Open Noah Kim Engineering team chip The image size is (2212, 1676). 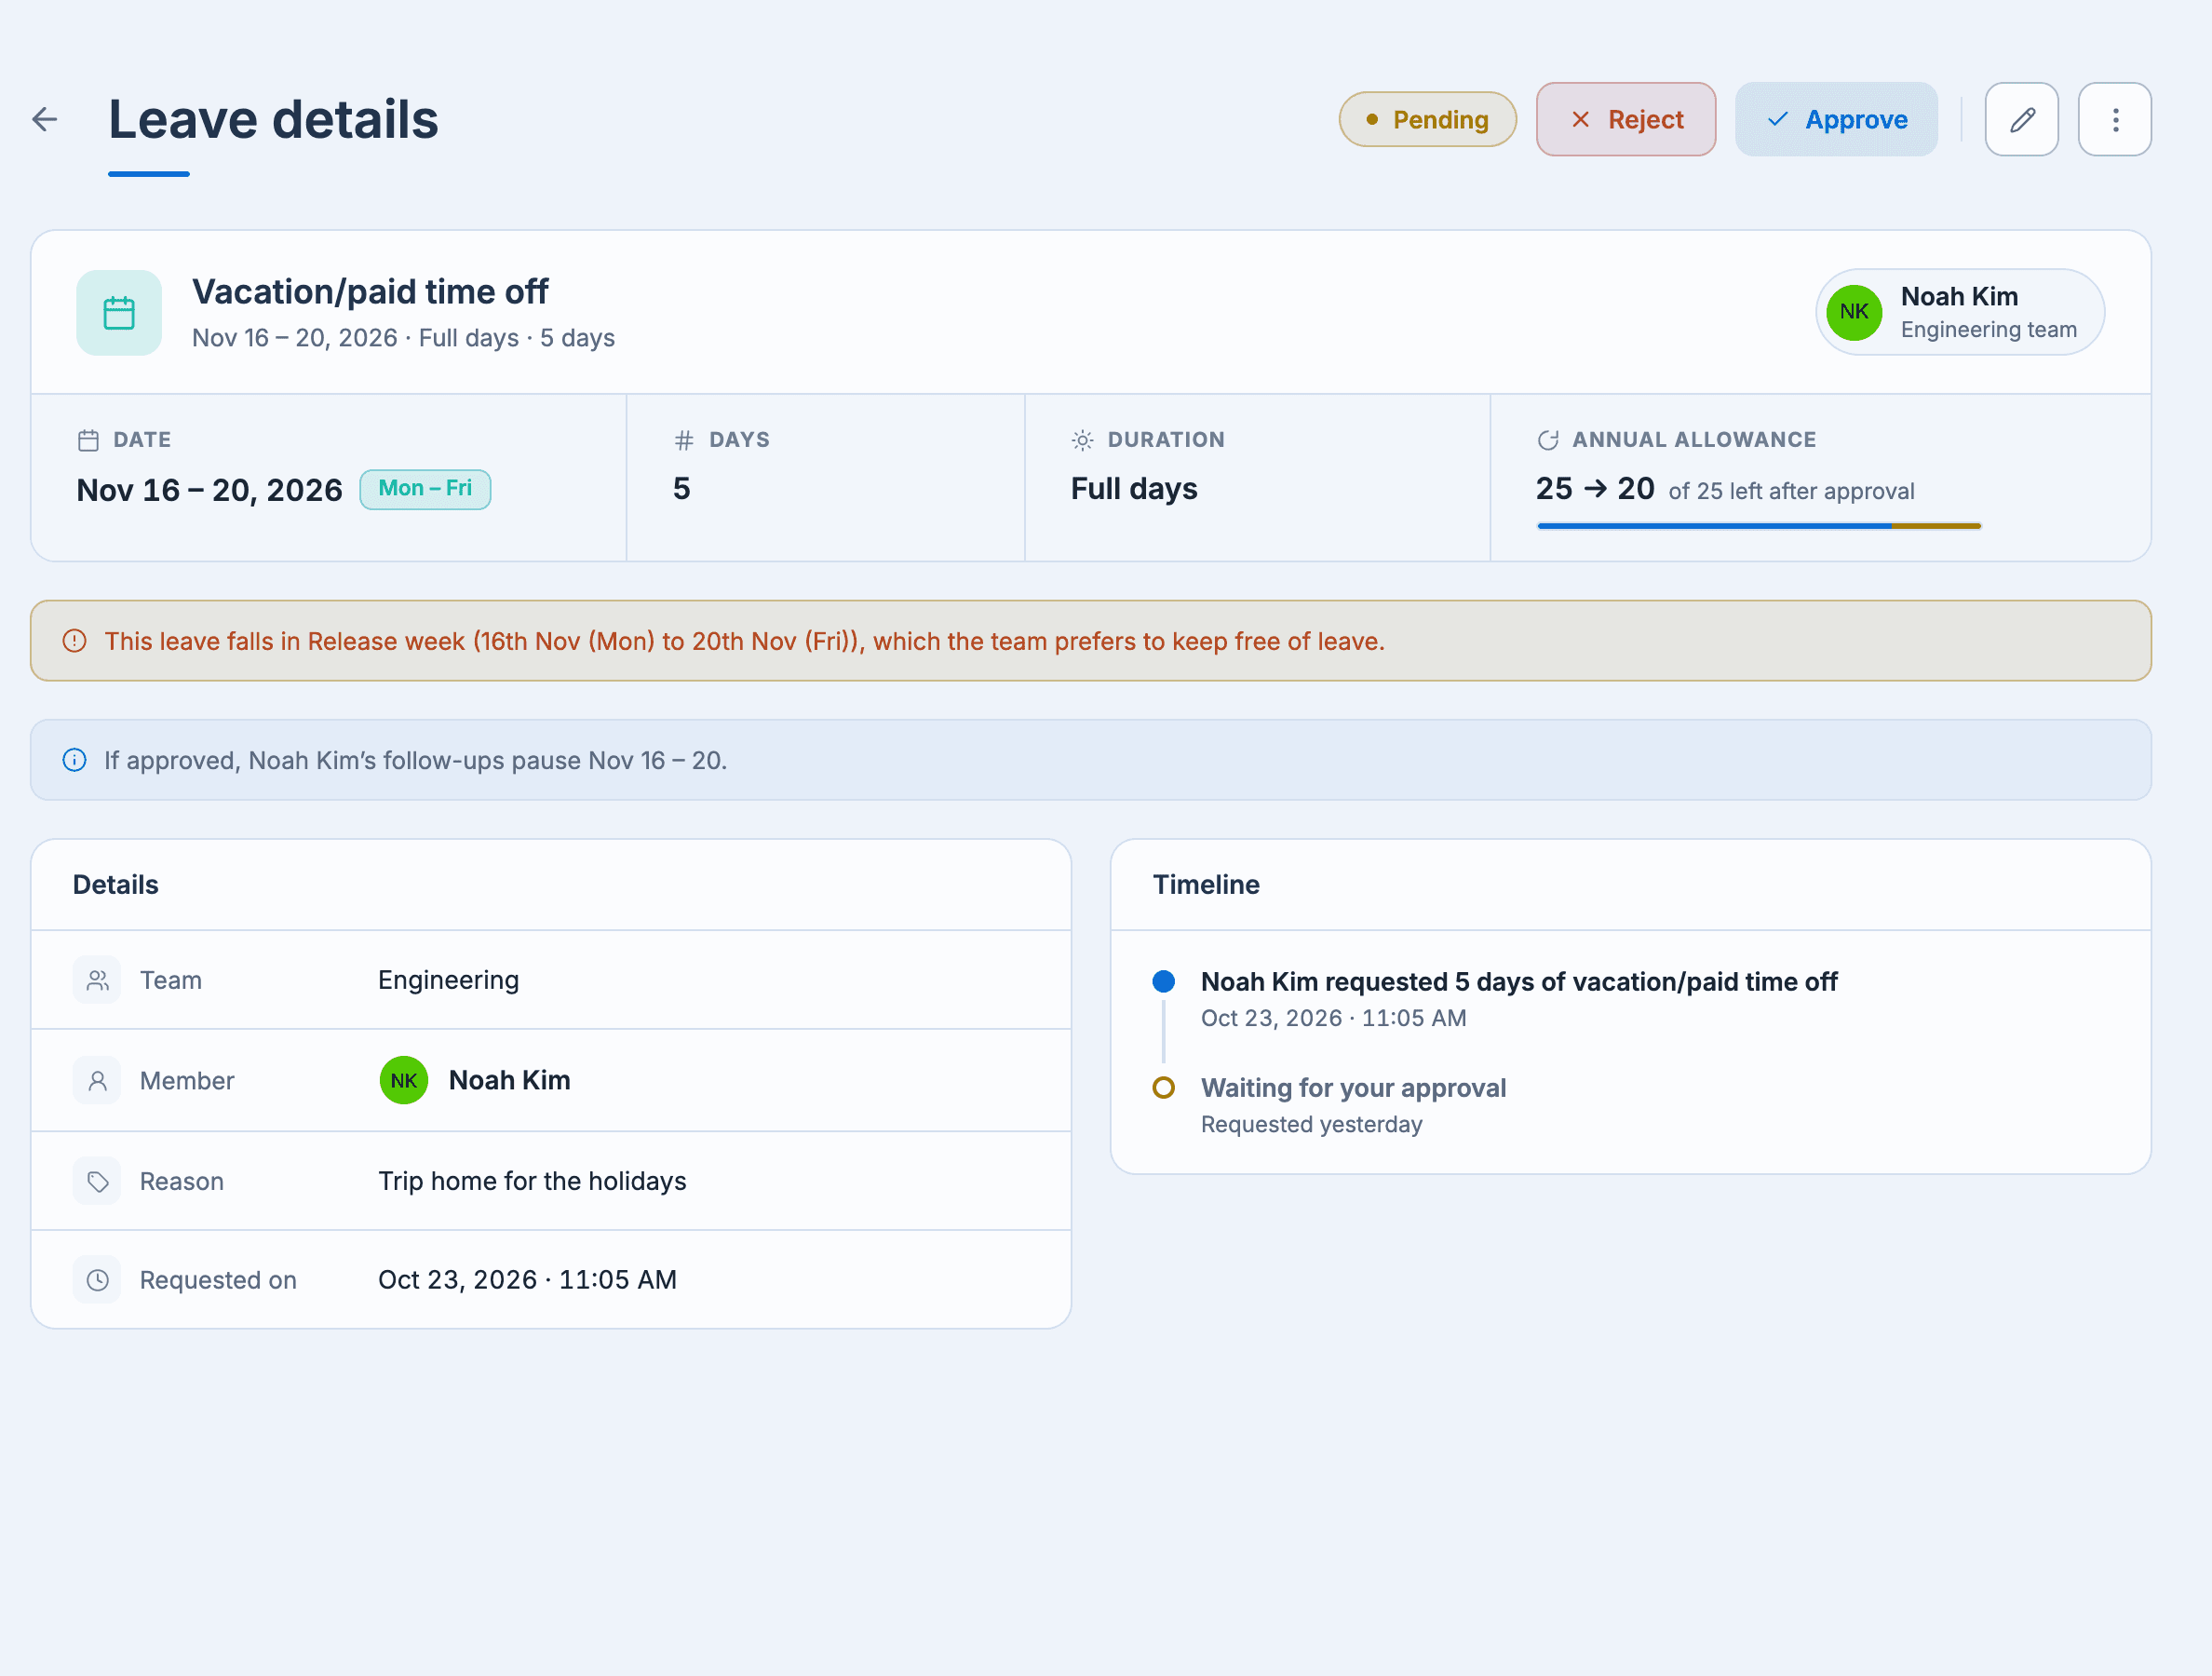point(1960,312)
